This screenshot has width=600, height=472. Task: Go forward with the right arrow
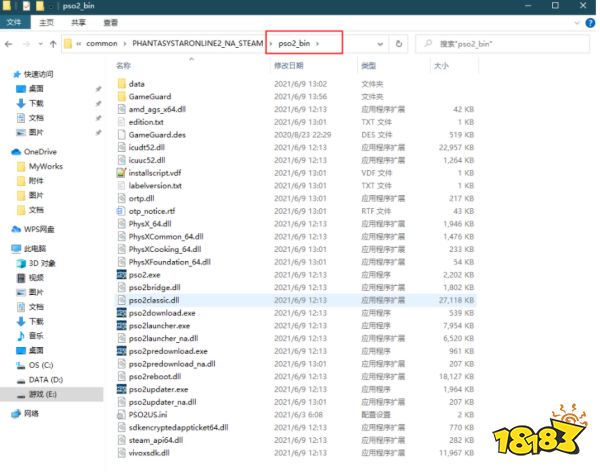point(26,44)
